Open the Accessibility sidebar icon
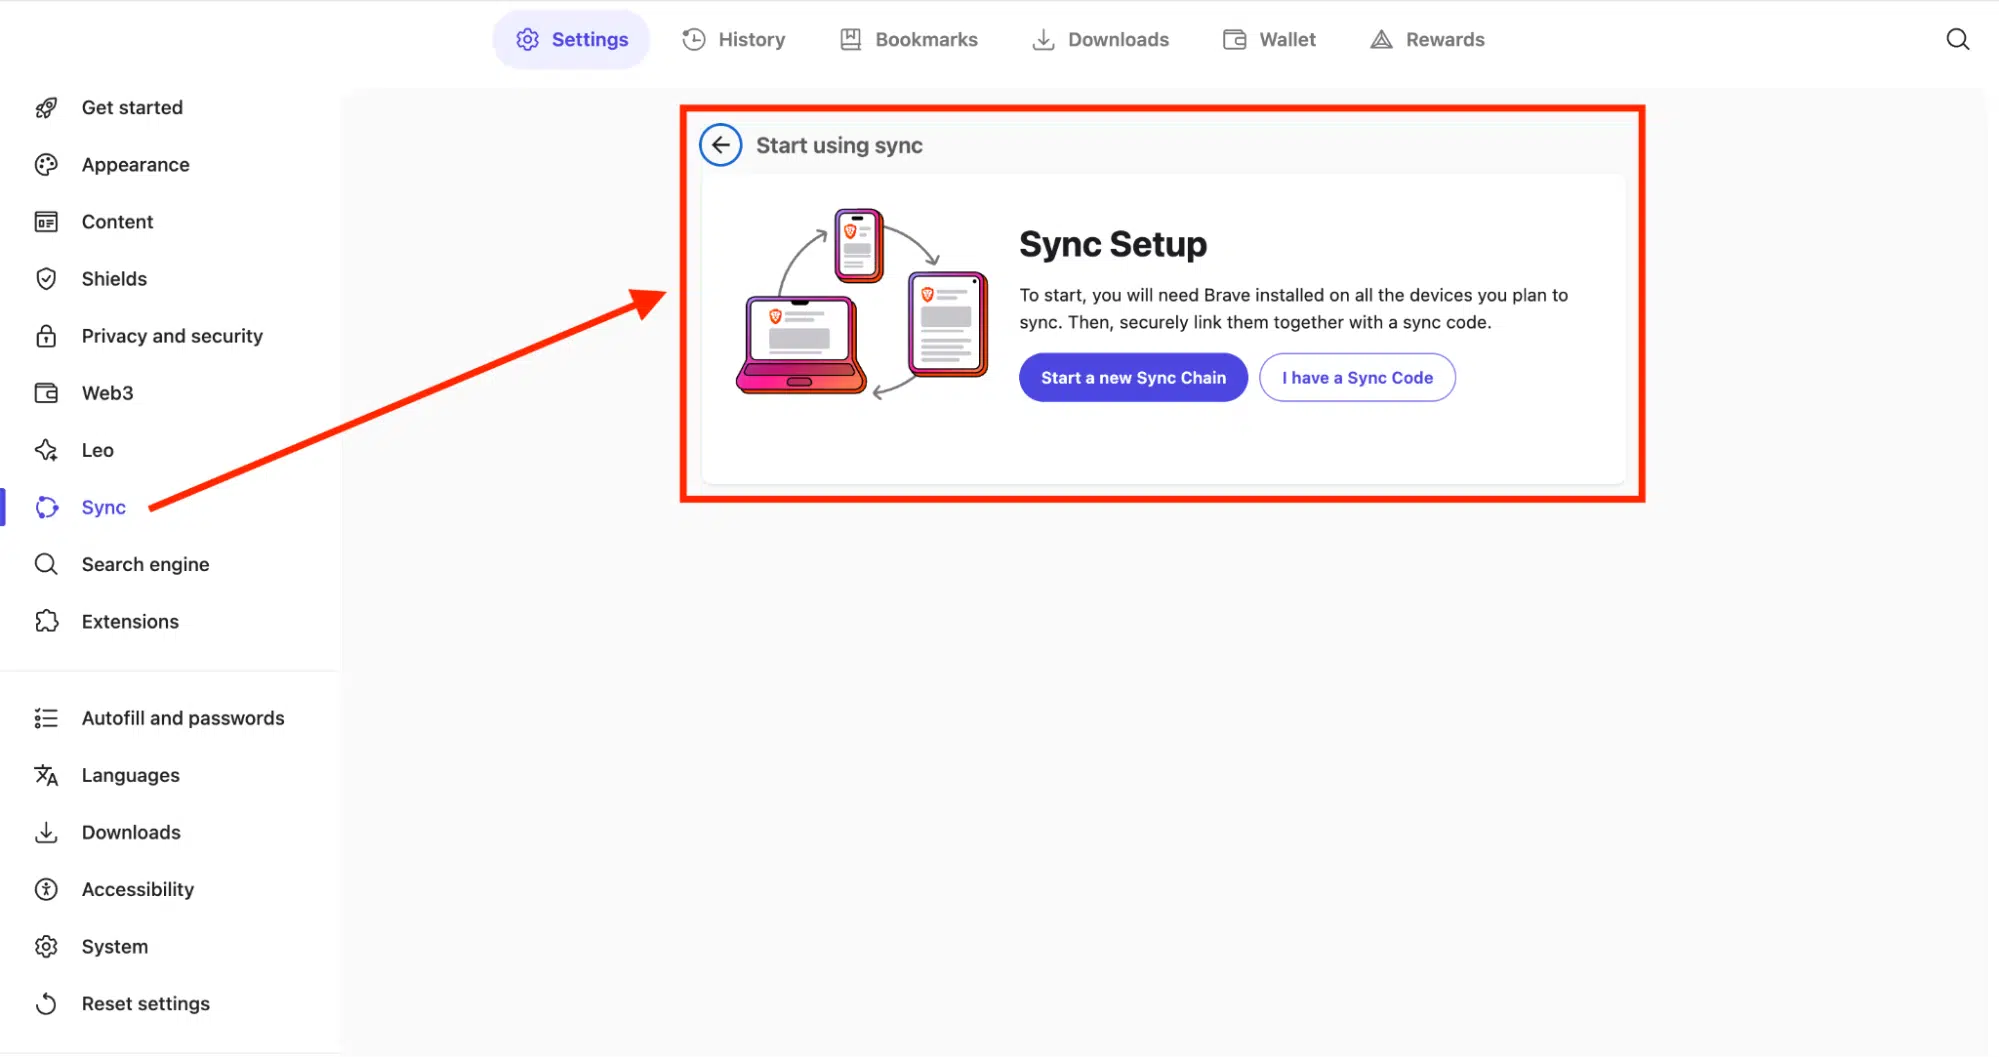This screenshot has height=1058, width=1999. [x=46, y=889]
